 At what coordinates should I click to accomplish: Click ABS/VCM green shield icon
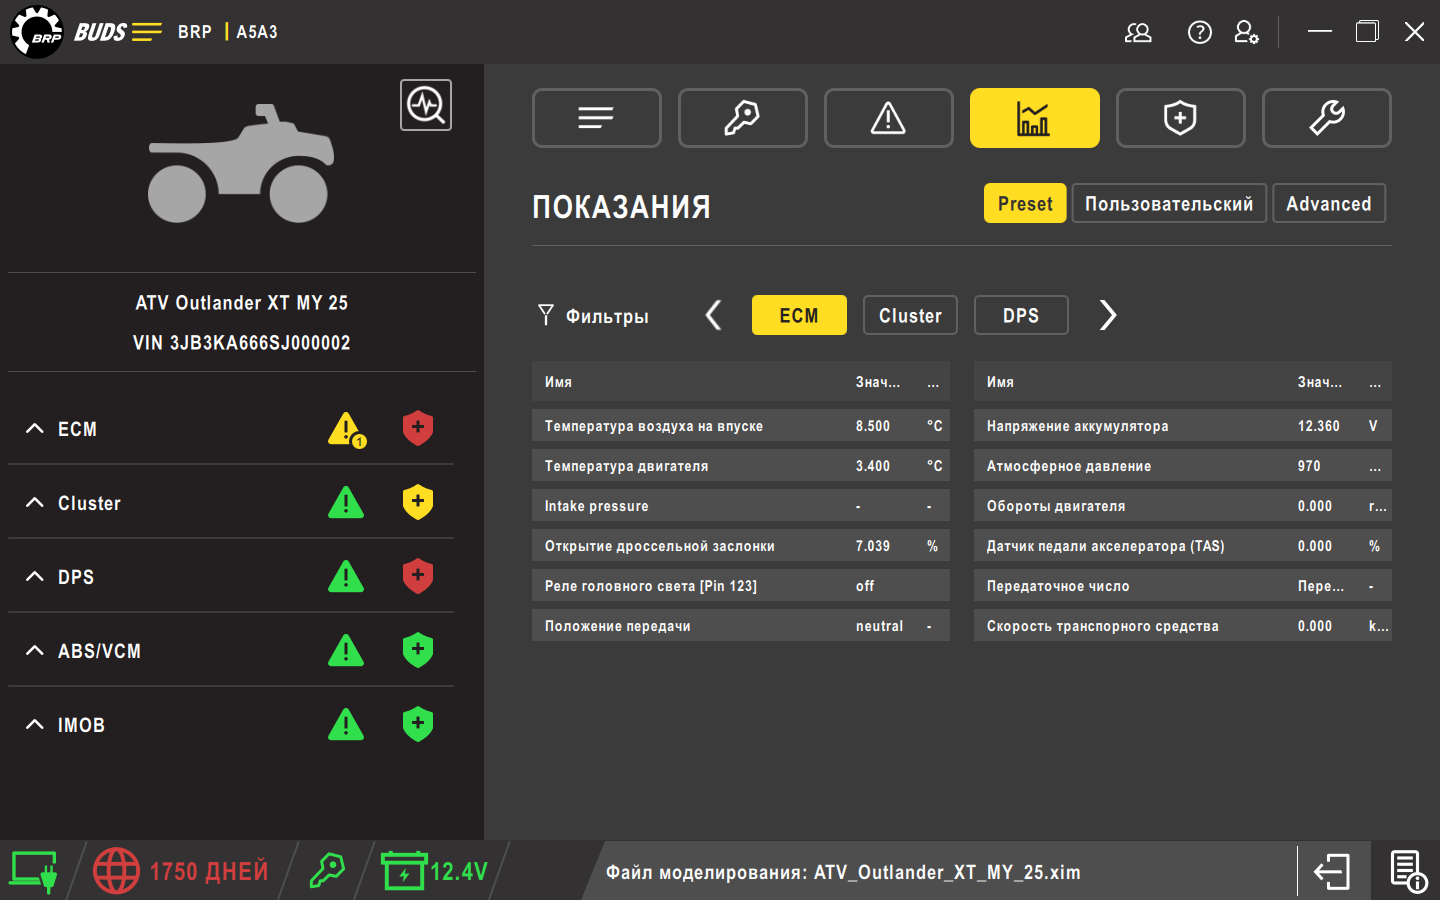[x=418, y=650]
